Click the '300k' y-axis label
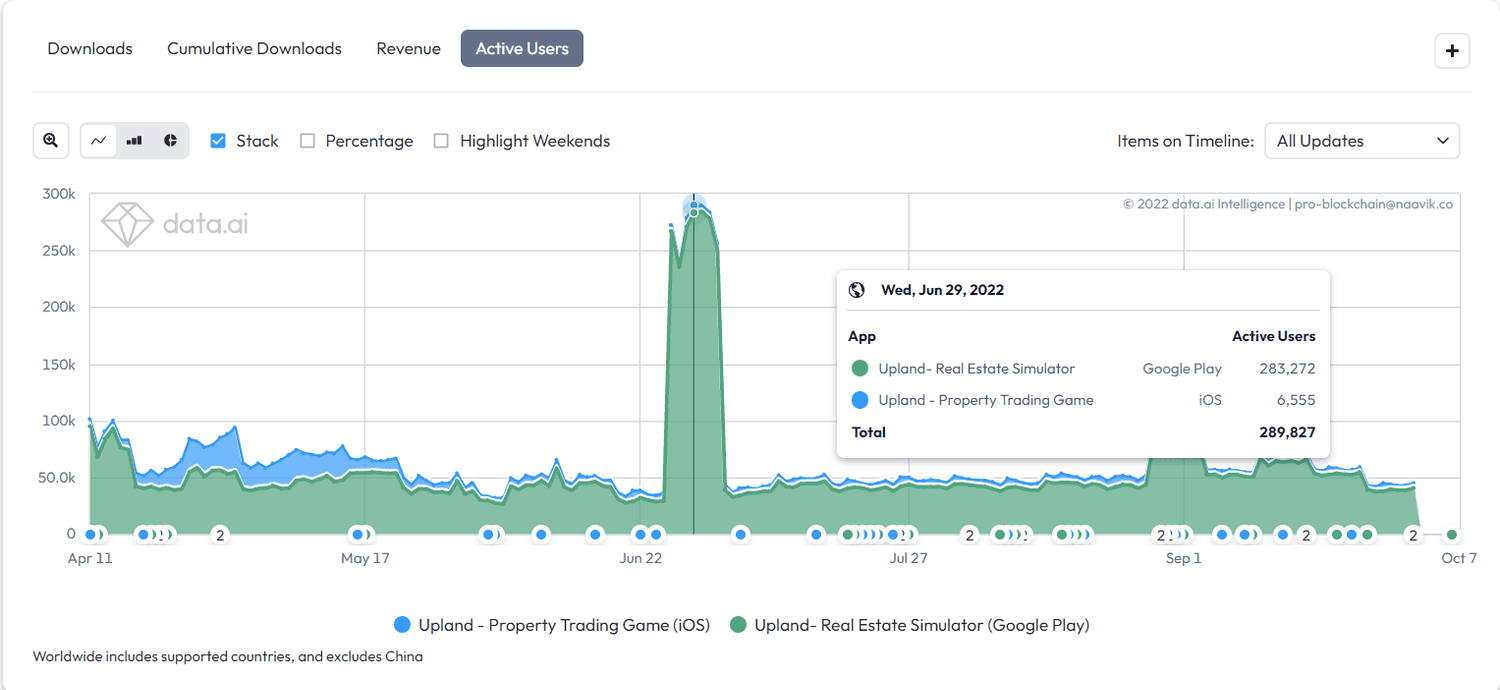Viewport: 1500px width, 690px height. (58, 194)
